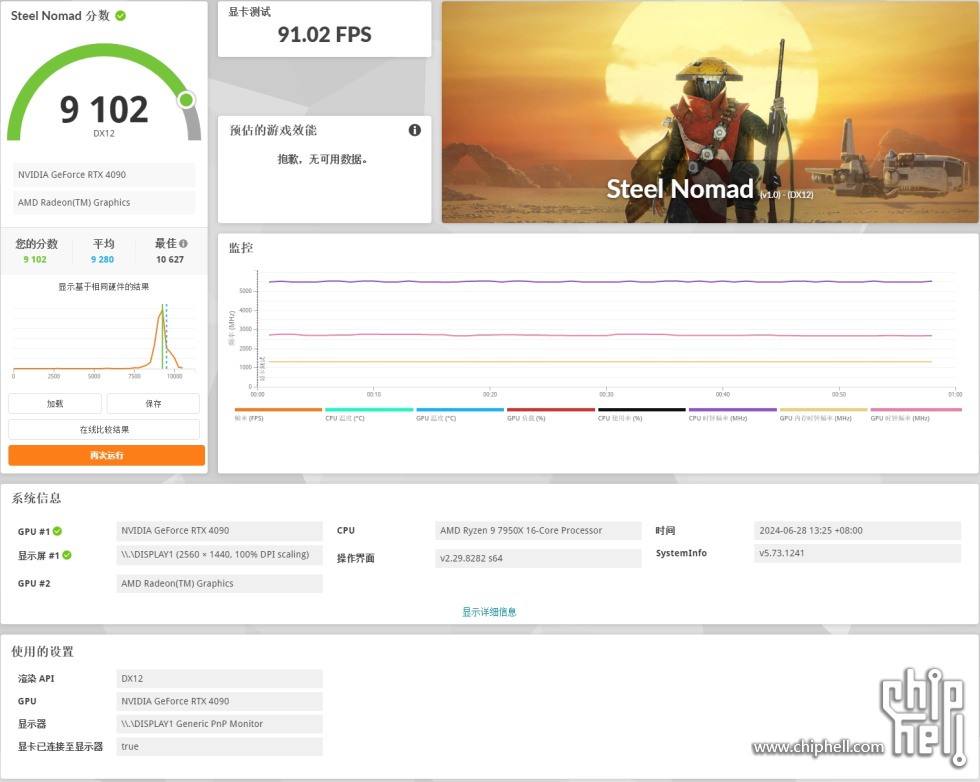Select the DX12 rendering API value
The image size is (980, 782).
(x=219, y=679)
